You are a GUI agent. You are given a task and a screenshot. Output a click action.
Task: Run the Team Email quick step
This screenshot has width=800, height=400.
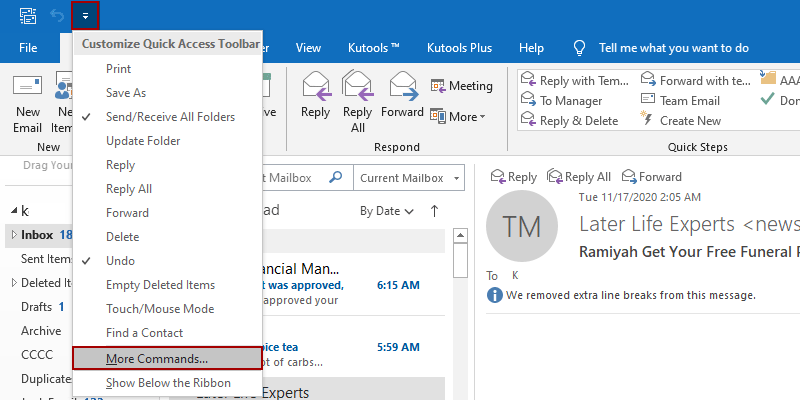680,101
